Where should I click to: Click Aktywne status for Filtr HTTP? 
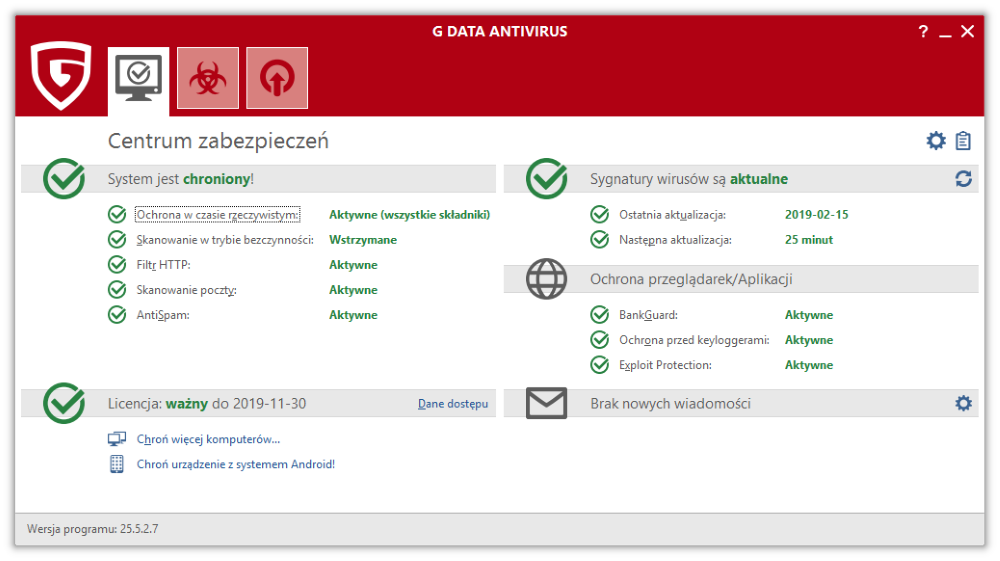[353, 265]
